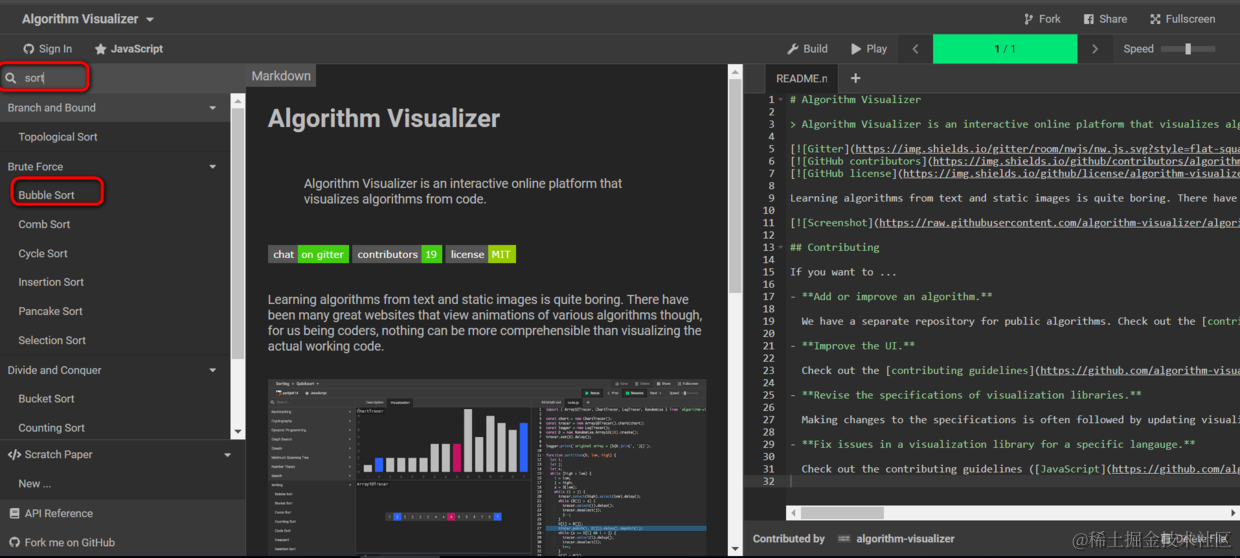Sign In with GitHub
The width and height of the screenshot is (1240, 558).
pyautogui.click(x=47, y=49)
